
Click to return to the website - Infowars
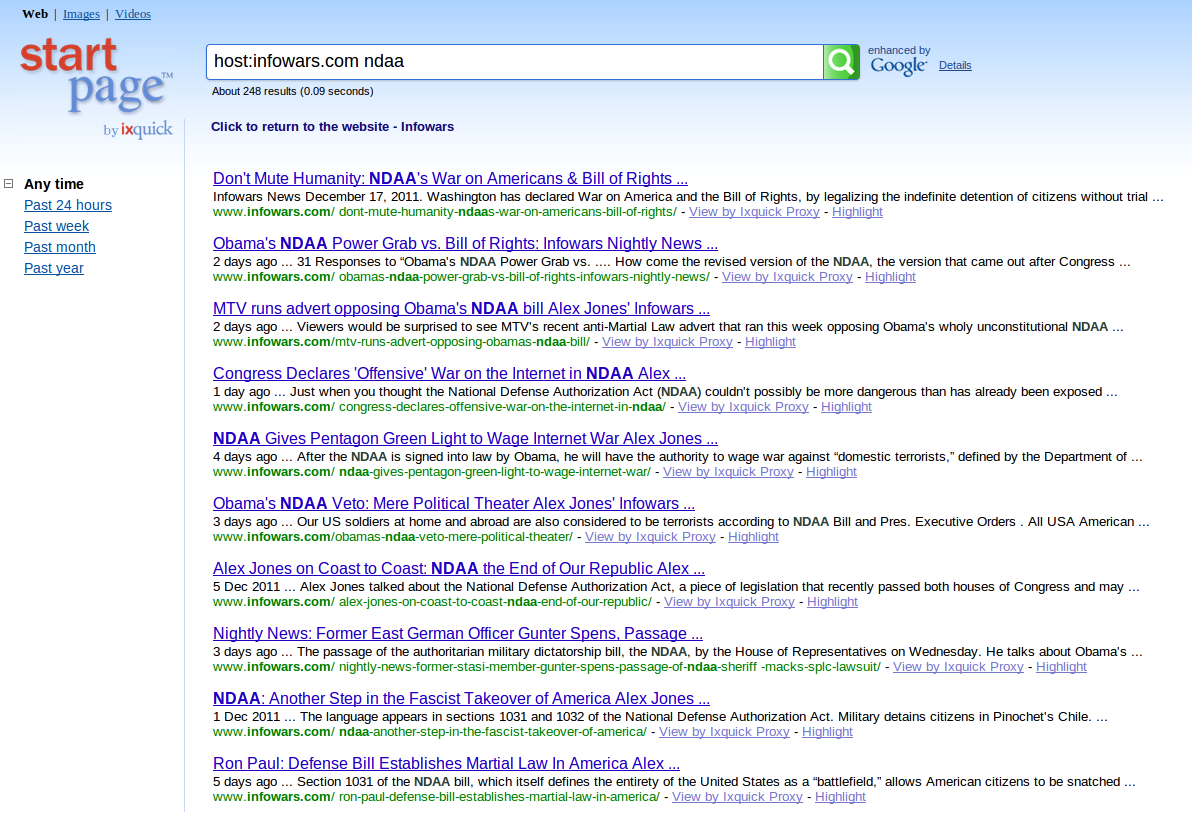(x=332, y=127)
